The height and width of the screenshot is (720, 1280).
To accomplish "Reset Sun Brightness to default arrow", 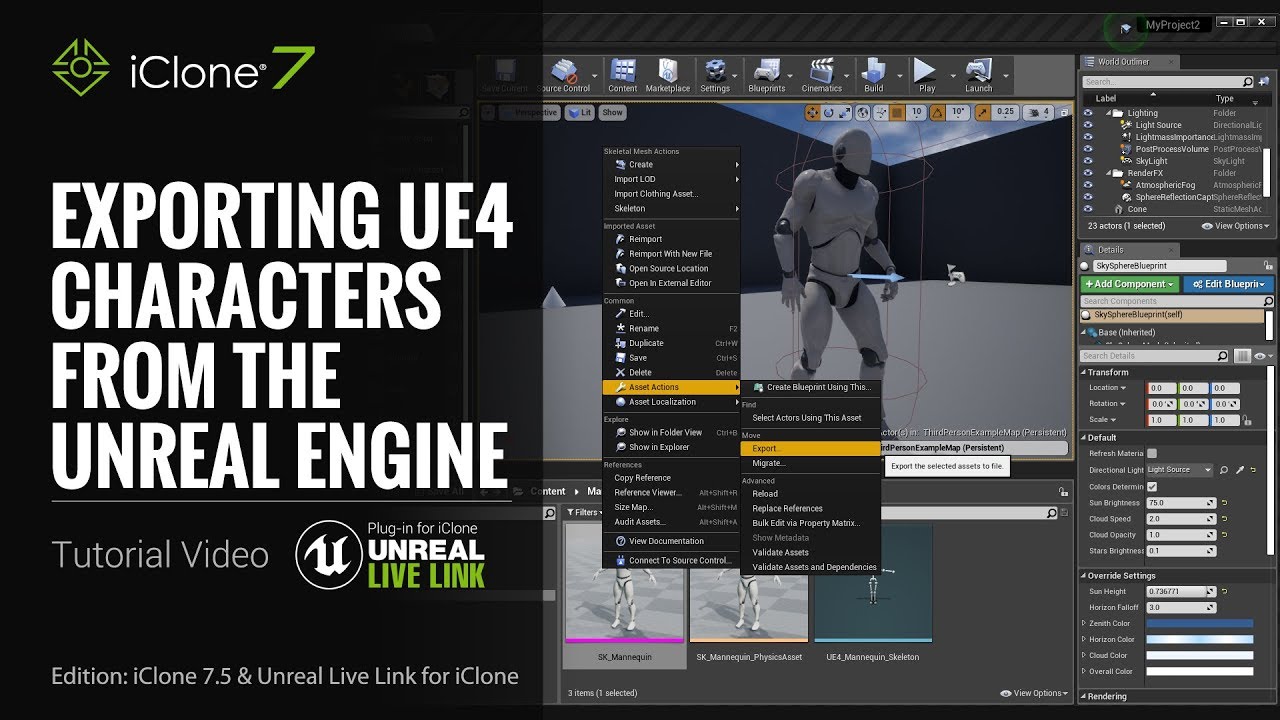I will point(1224,502).
